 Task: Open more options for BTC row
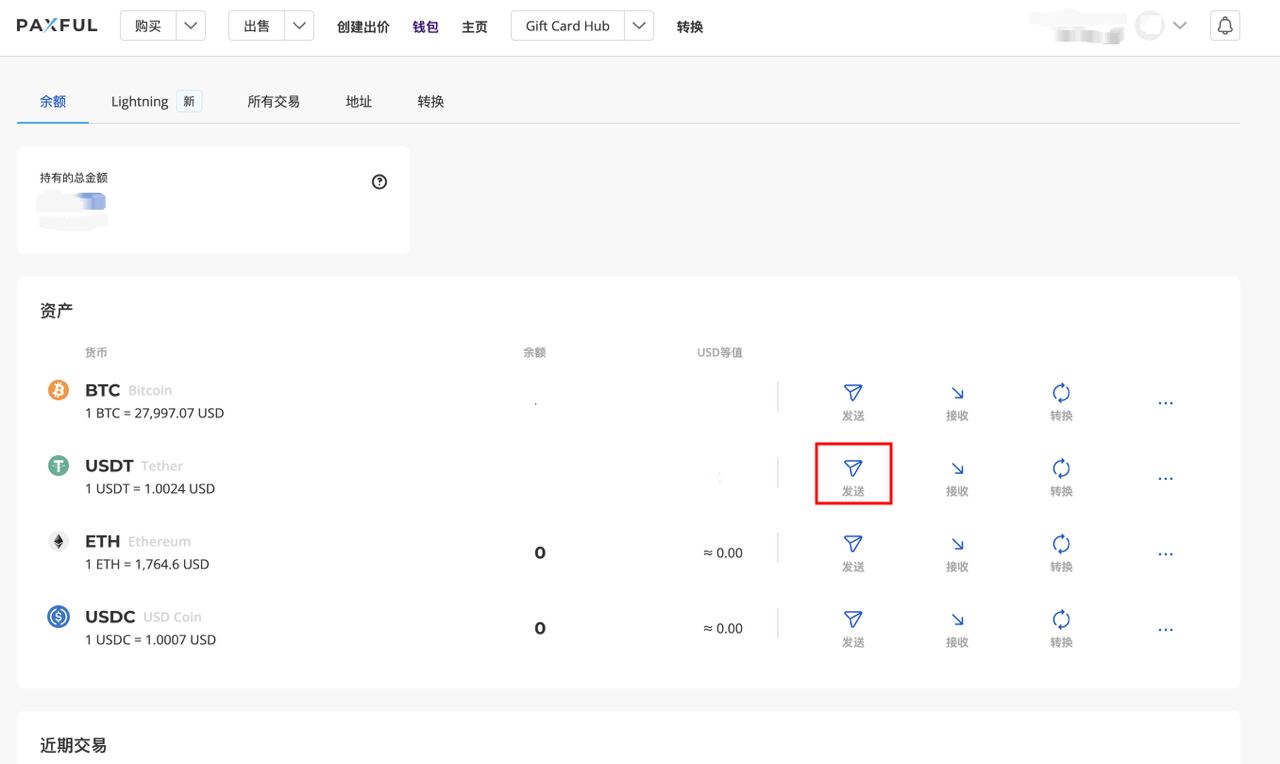coord(1165,403)
